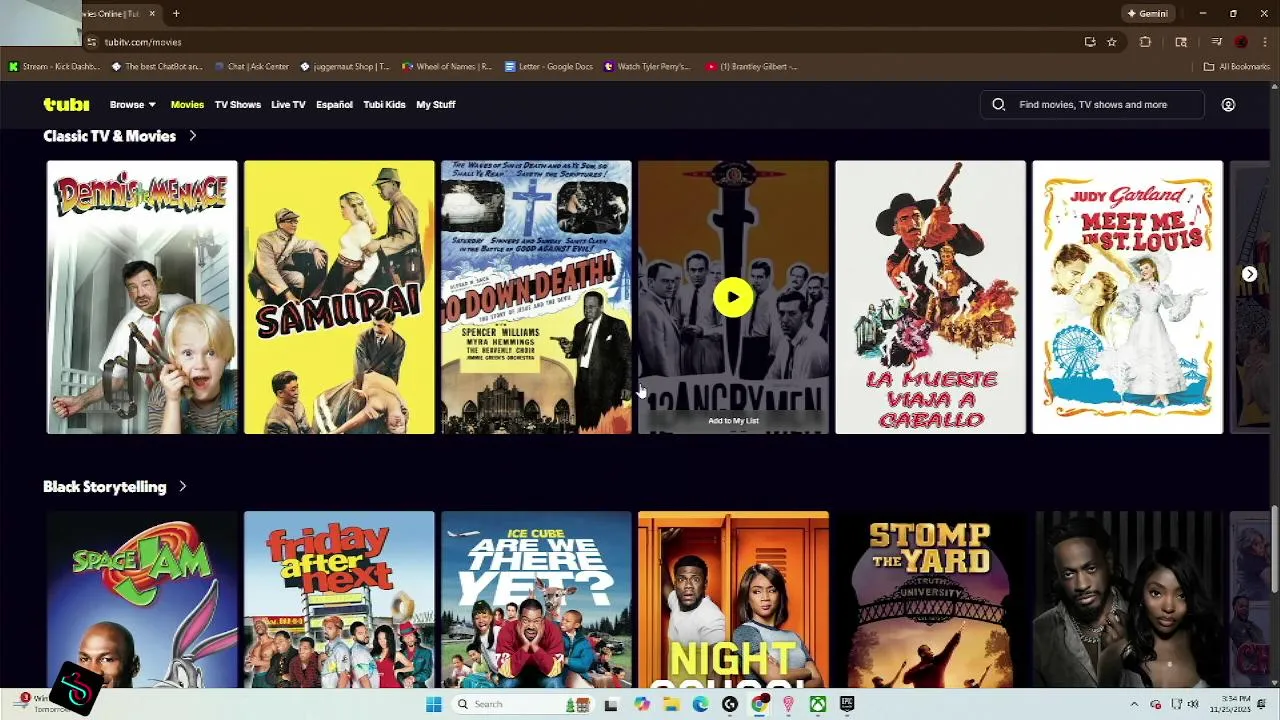Open the account profile icon

(1228, 104)
